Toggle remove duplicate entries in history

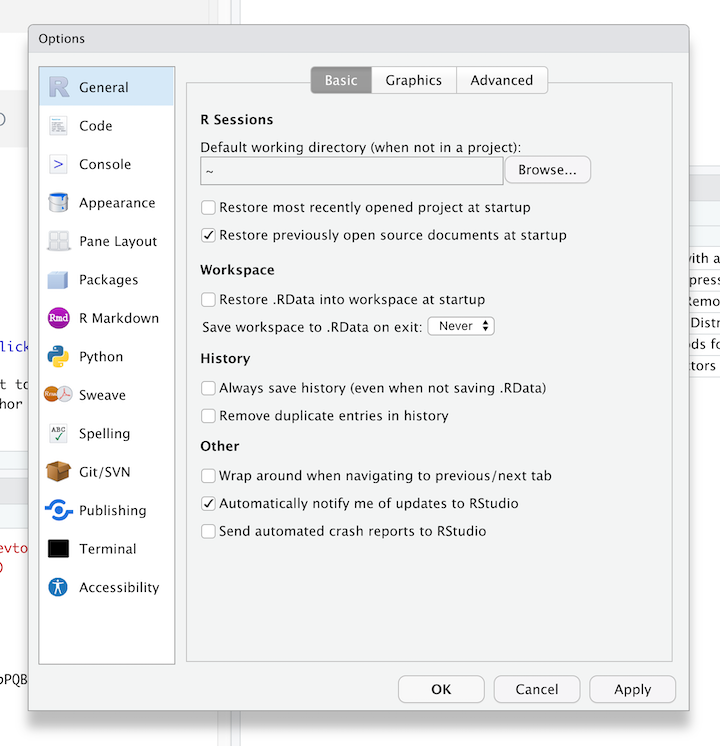(209, 416)
